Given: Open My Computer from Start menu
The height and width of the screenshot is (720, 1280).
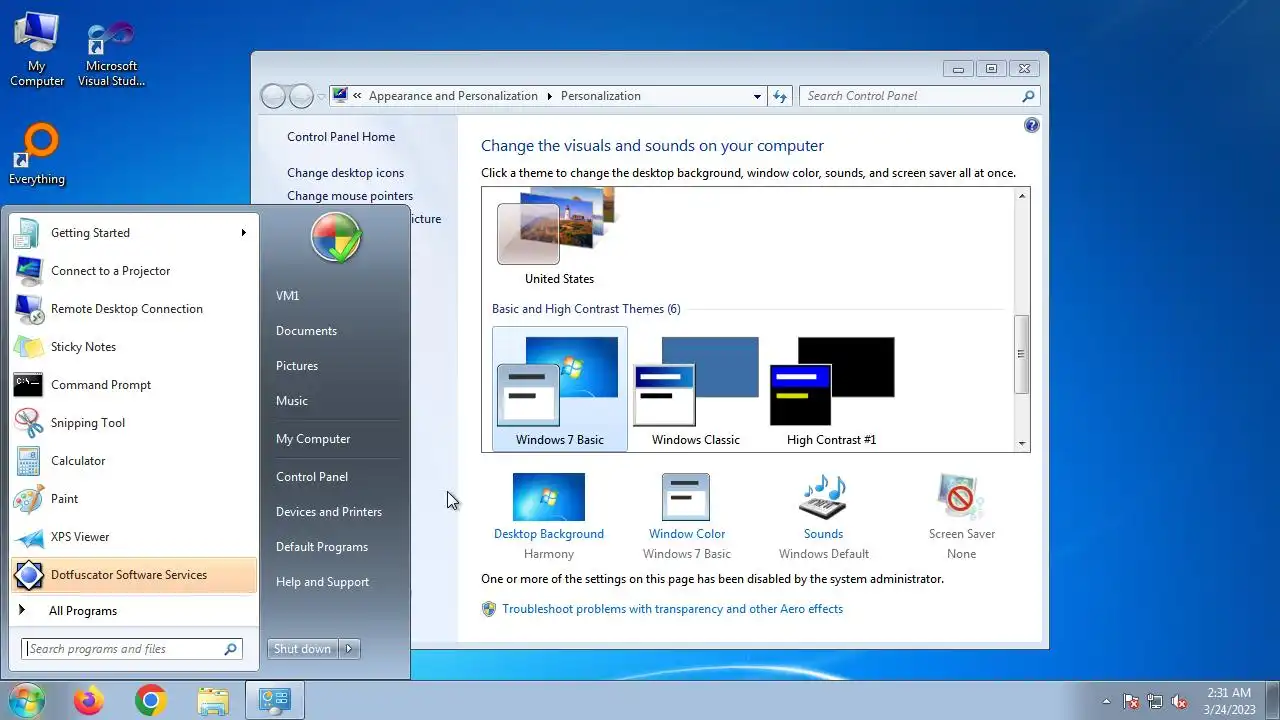Looking at the screenshot, I should (313, 439).
